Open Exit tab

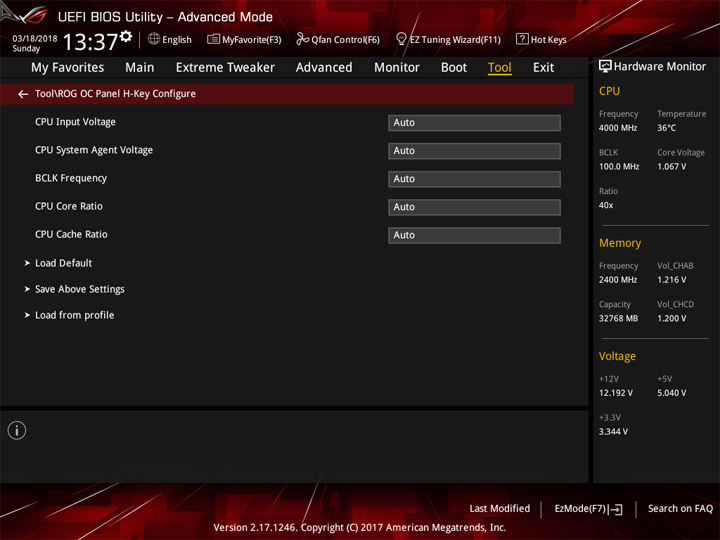point(543,68)
